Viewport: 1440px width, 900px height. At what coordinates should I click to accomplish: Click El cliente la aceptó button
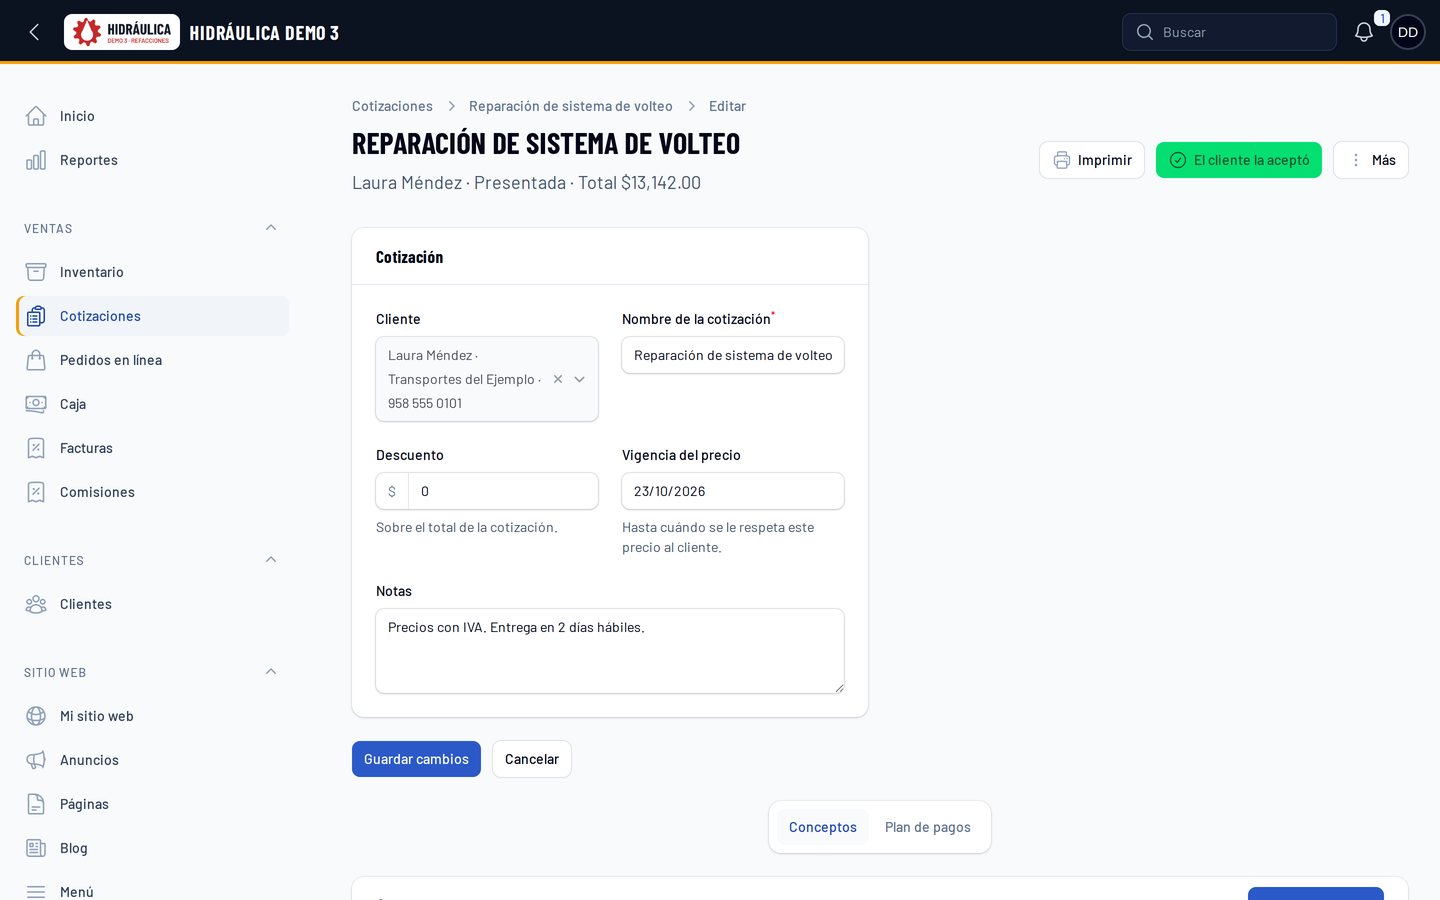click(x=1239, y=160)
